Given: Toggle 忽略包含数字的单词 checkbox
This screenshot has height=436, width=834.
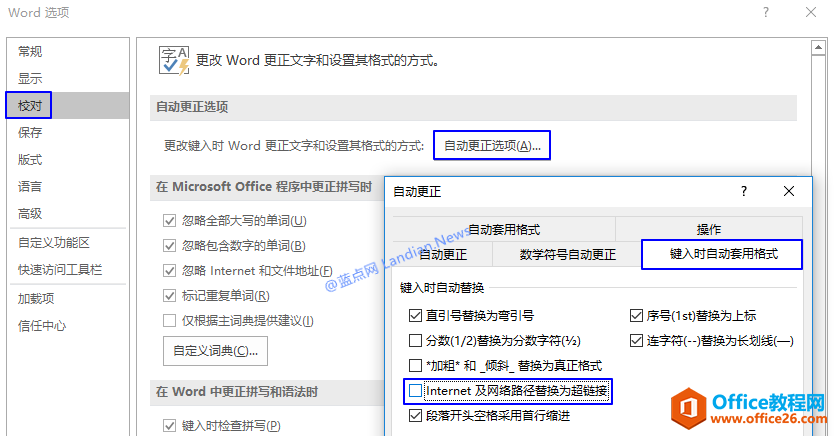Looking at the screenshot, I should coord(169,246).
